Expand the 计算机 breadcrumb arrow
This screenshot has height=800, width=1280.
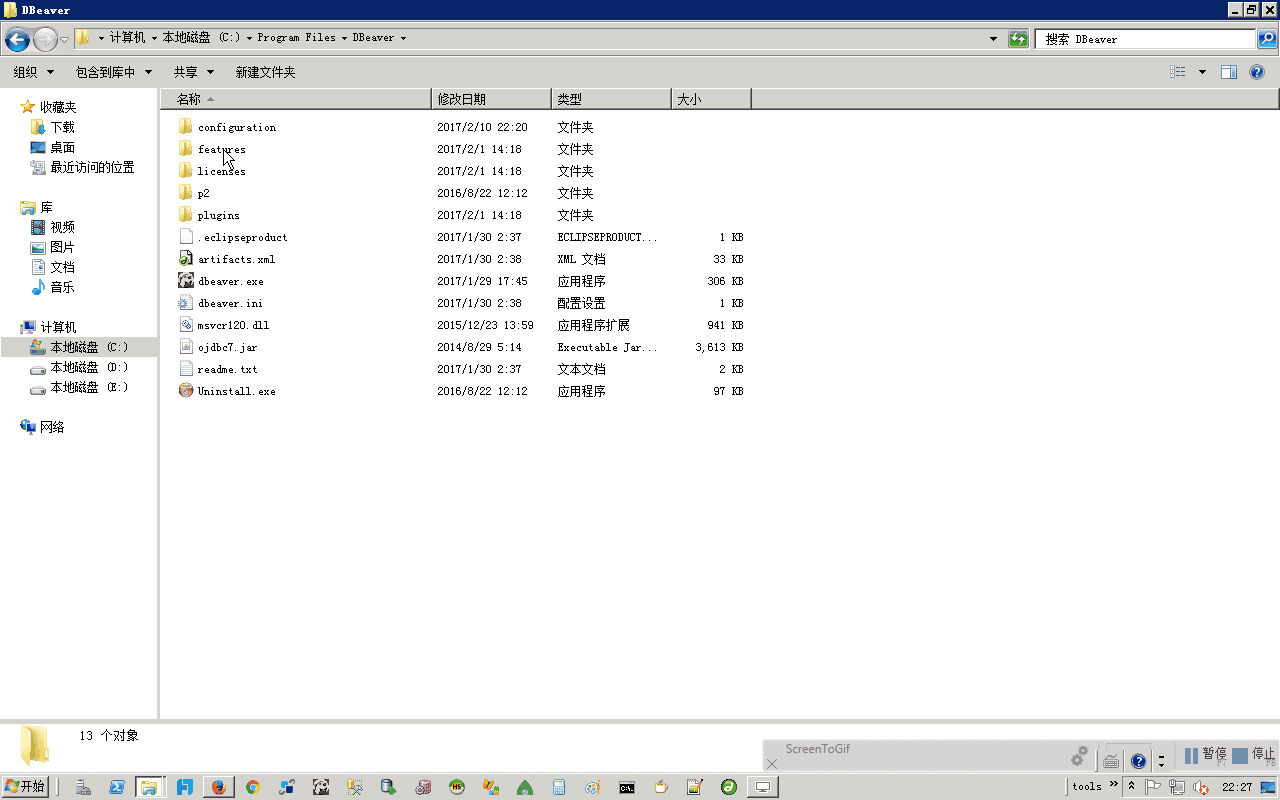[154, 38]
